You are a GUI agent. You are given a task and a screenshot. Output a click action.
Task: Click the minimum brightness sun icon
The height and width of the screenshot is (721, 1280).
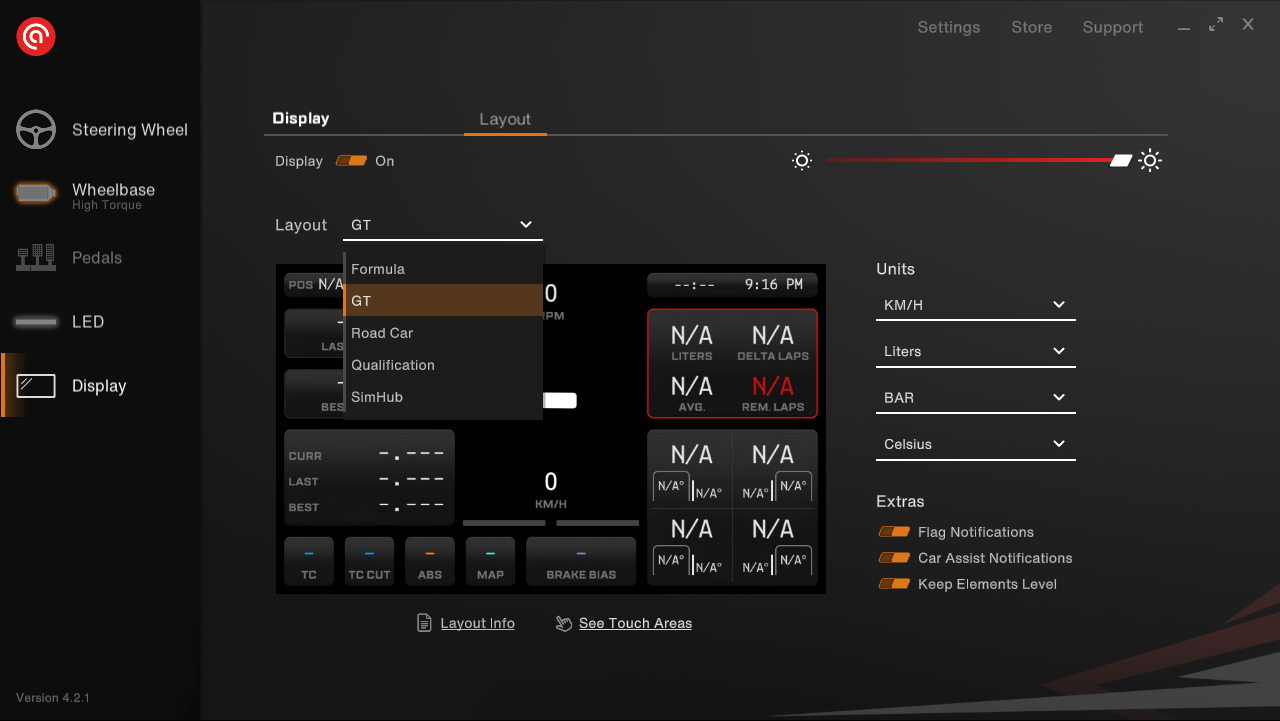click(x=801, y=161)
